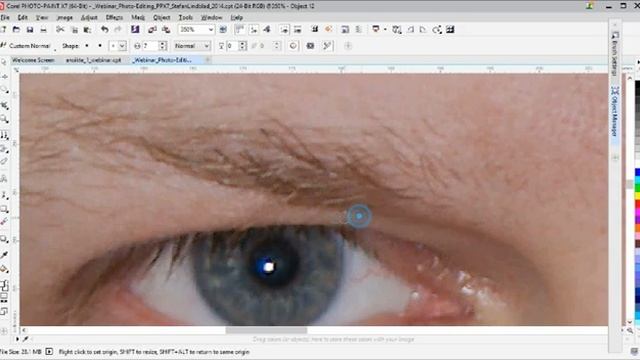640x360 pixels.
Task: Open the File menu
Action: tap(5, 18)
